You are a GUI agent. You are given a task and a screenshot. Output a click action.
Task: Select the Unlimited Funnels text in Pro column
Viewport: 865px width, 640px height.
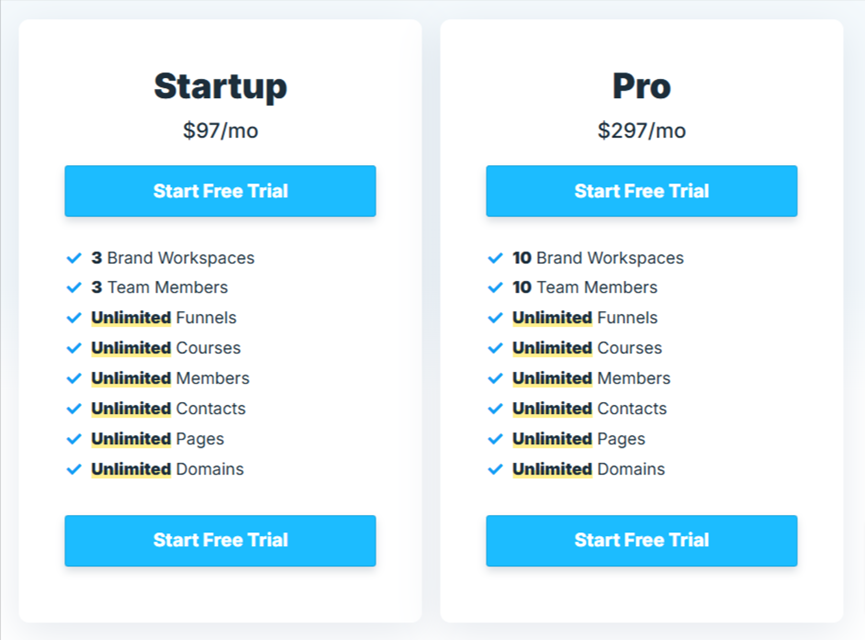point(584,318)
